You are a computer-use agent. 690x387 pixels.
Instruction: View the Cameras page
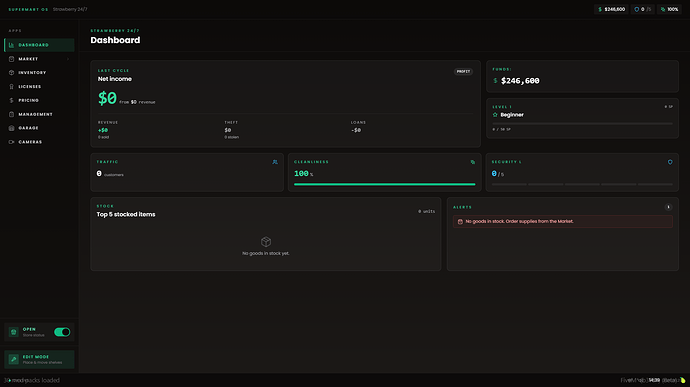[x=39, y=142]
